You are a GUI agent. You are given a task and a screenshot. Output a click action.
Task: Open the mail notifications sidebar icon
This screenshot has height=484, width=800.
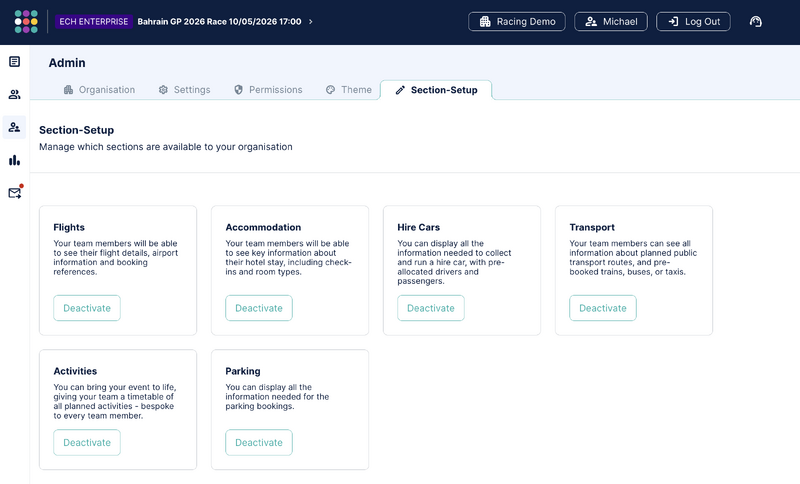[x=15, y=193]
